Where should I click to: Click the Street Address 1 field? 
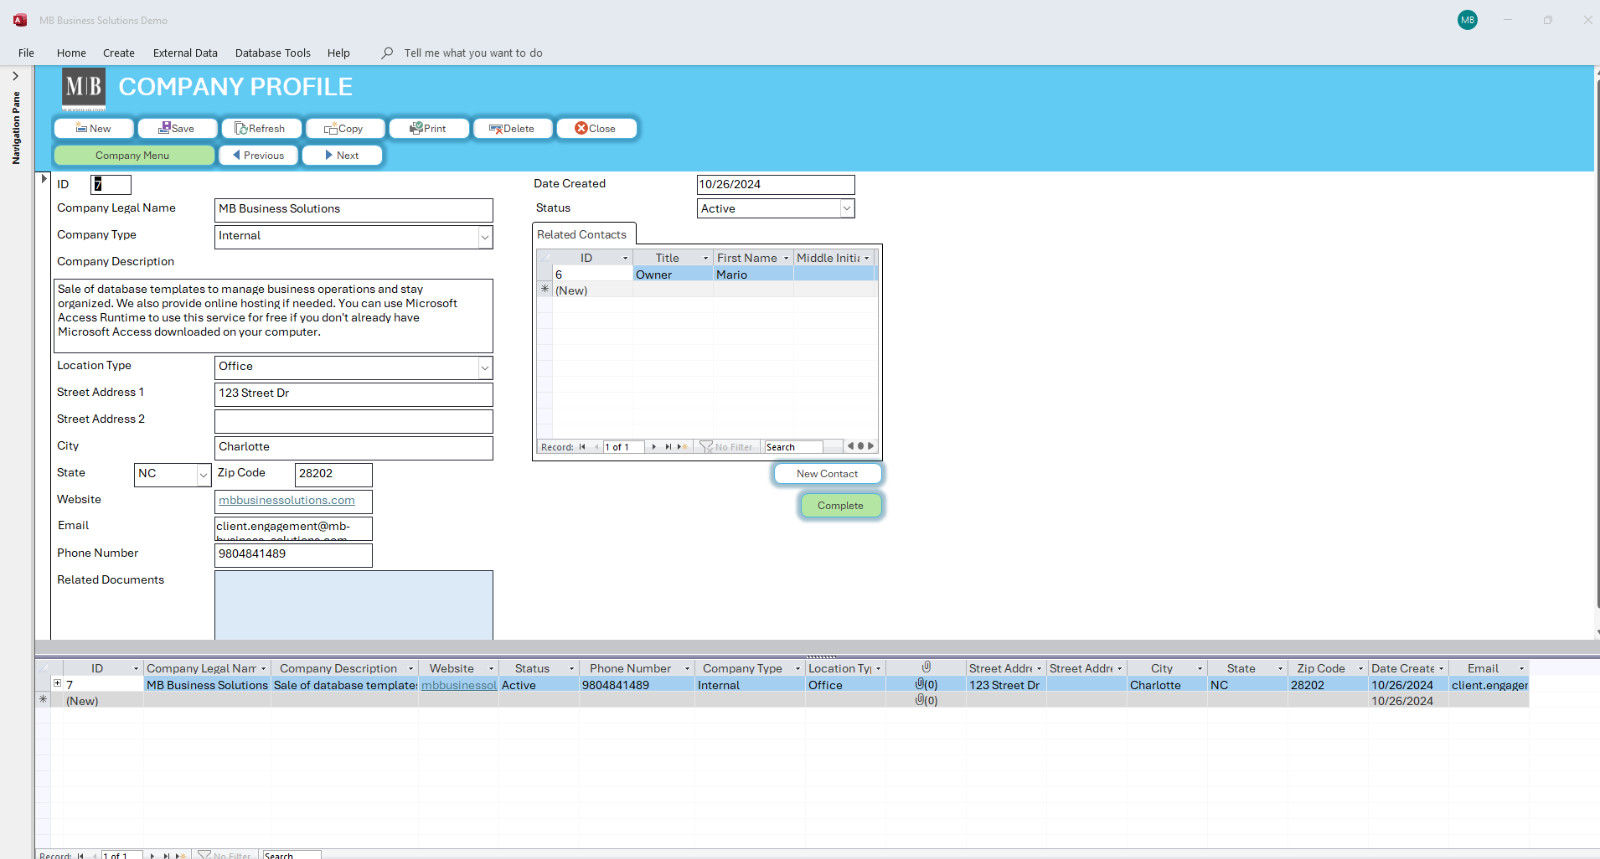[x=353, y=394]
